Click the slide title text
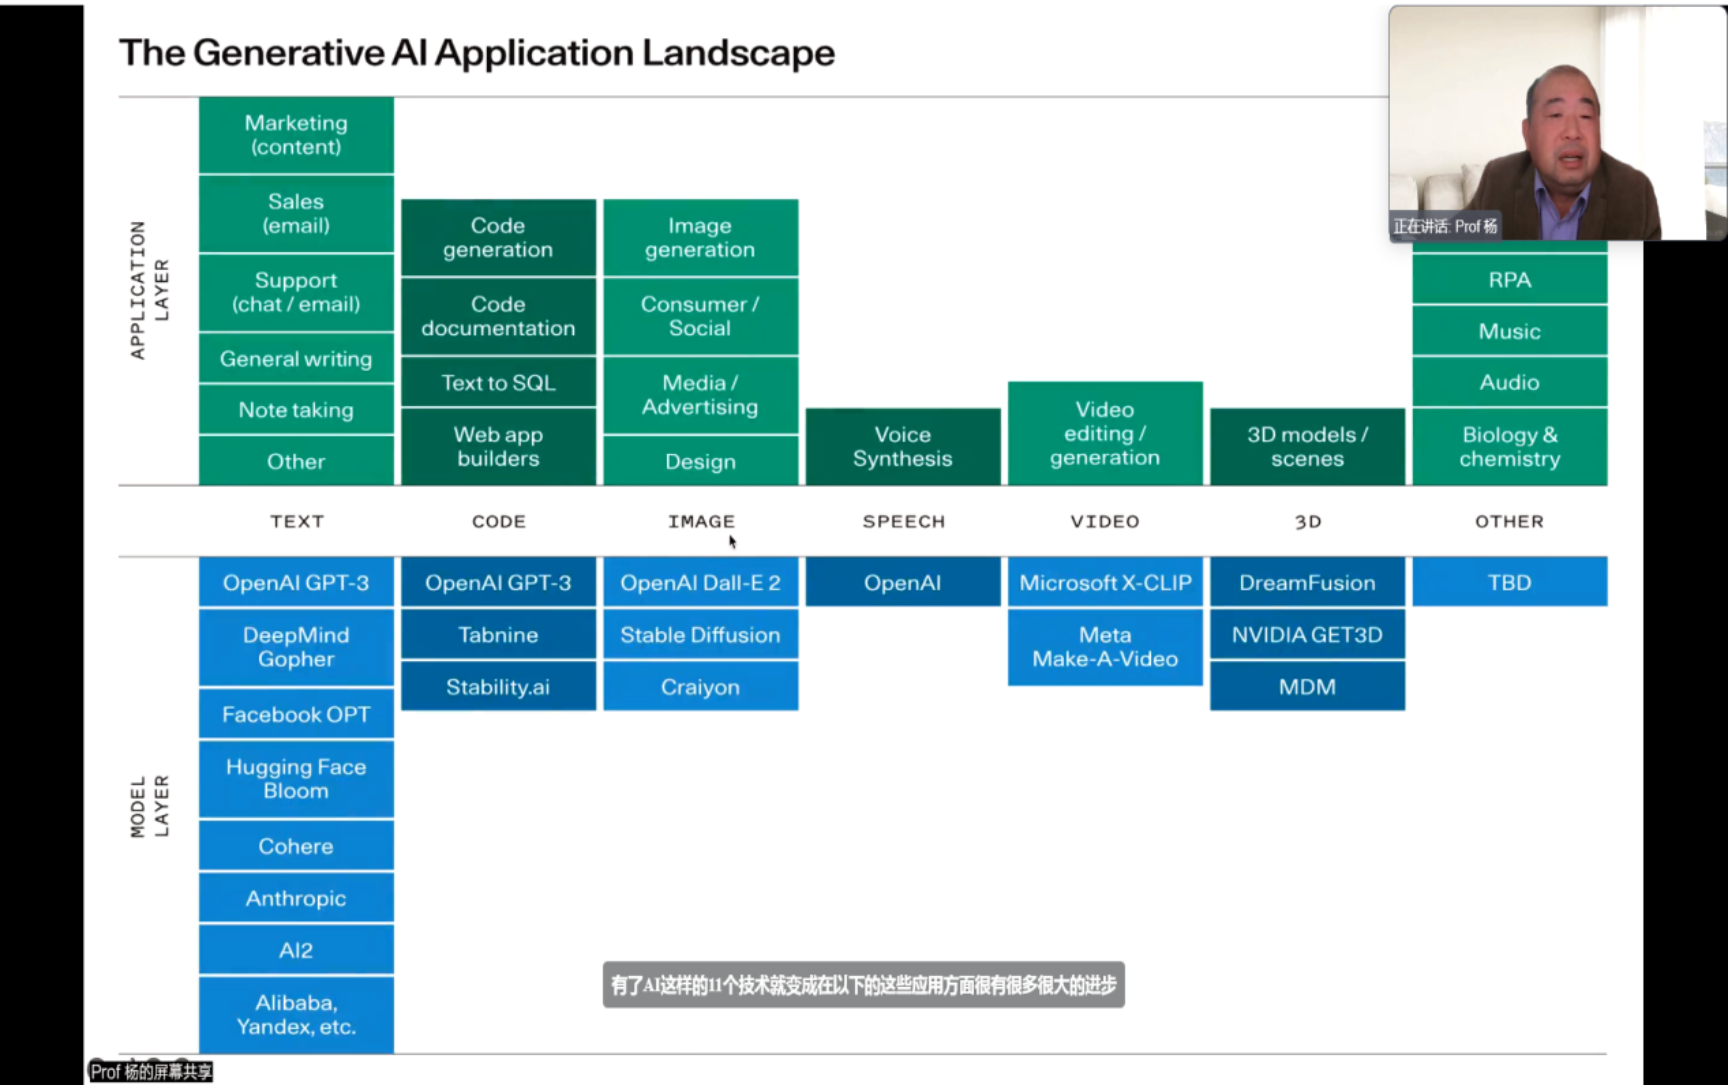This screenshot has height=1086, width=1728. [x=477, y=53]
